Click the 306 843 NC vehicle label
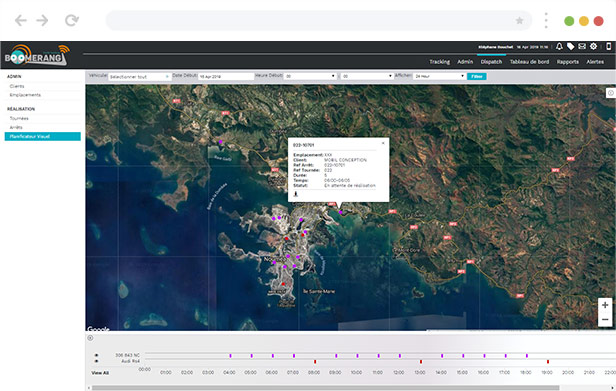The height and width of the screenshot is (391, 616). pyautogui.click(x=127, y=355)
